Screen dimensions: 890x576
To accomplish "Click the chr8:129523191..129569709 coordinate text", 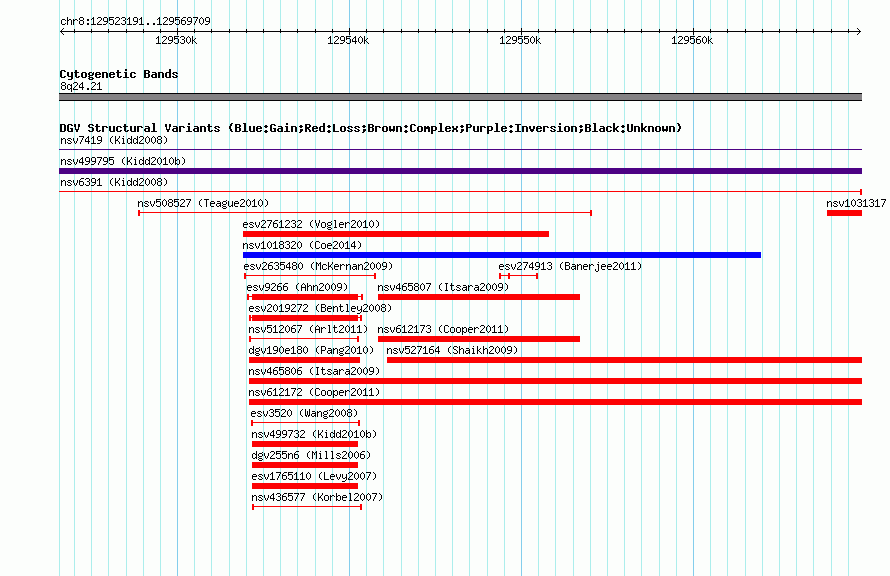I will click(135, 21).
